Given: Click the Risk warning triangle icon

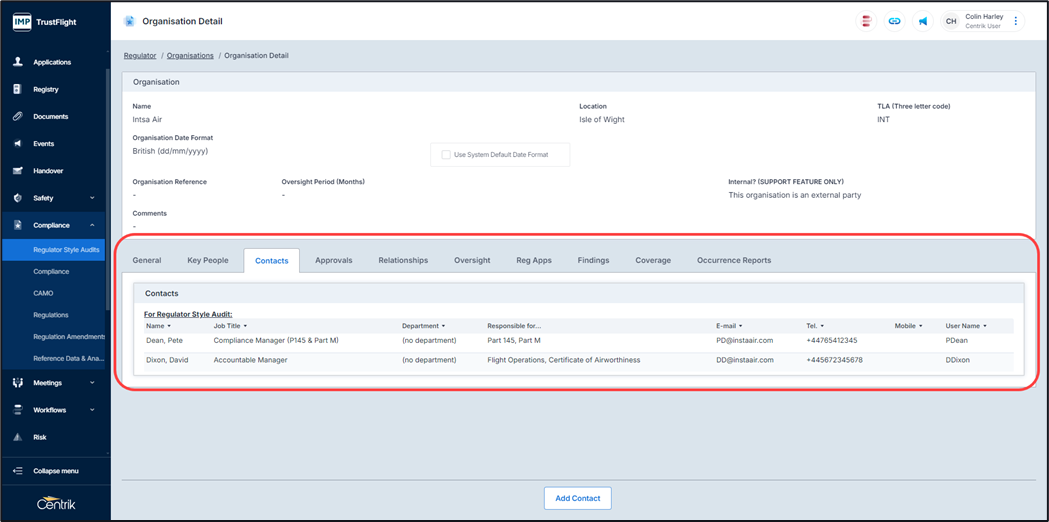Looking at the screenshot, I should pos(17,437).
